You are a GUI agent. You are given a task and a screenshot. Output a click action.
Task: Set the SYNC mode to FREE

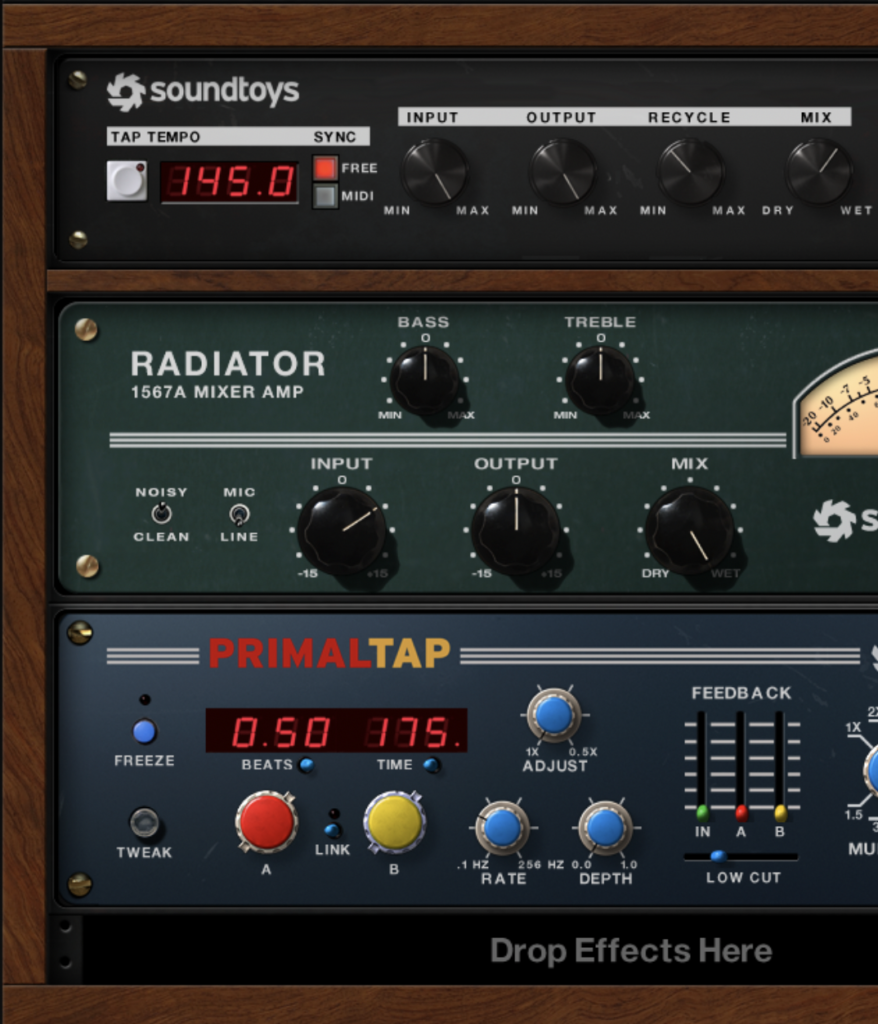(x=324, y=170)
